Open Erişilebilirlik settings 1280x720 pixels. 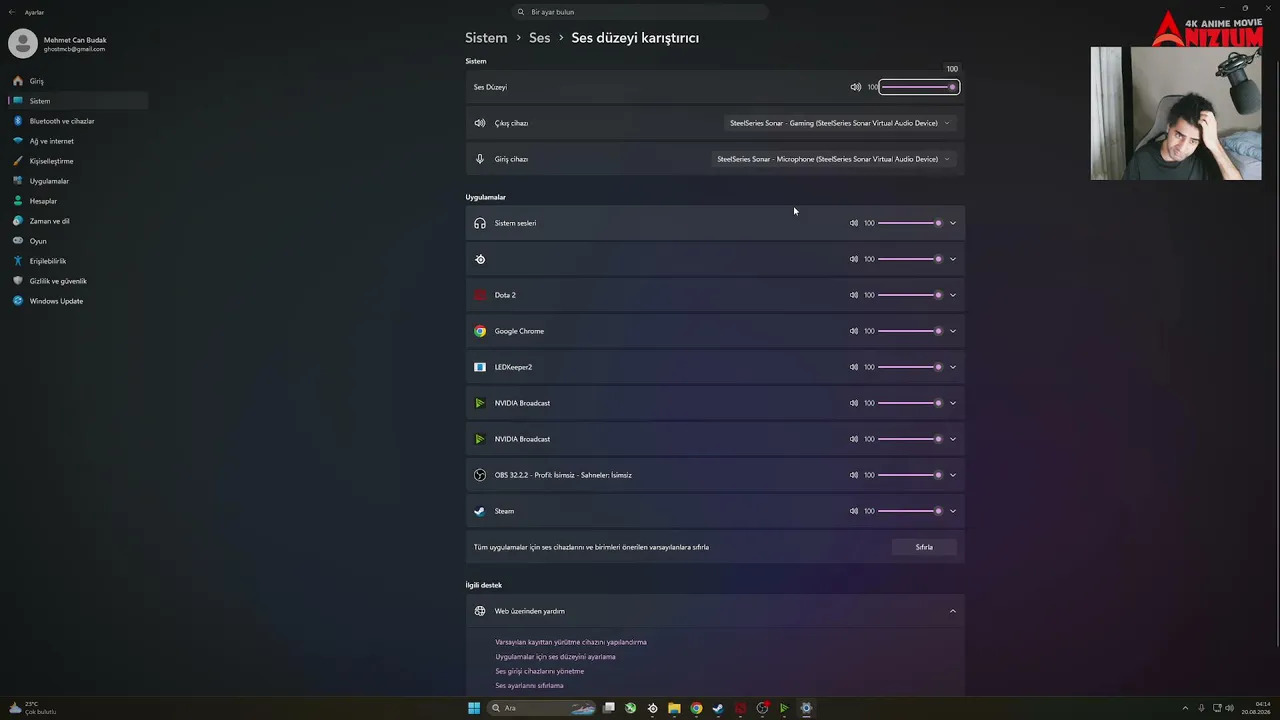78,261
